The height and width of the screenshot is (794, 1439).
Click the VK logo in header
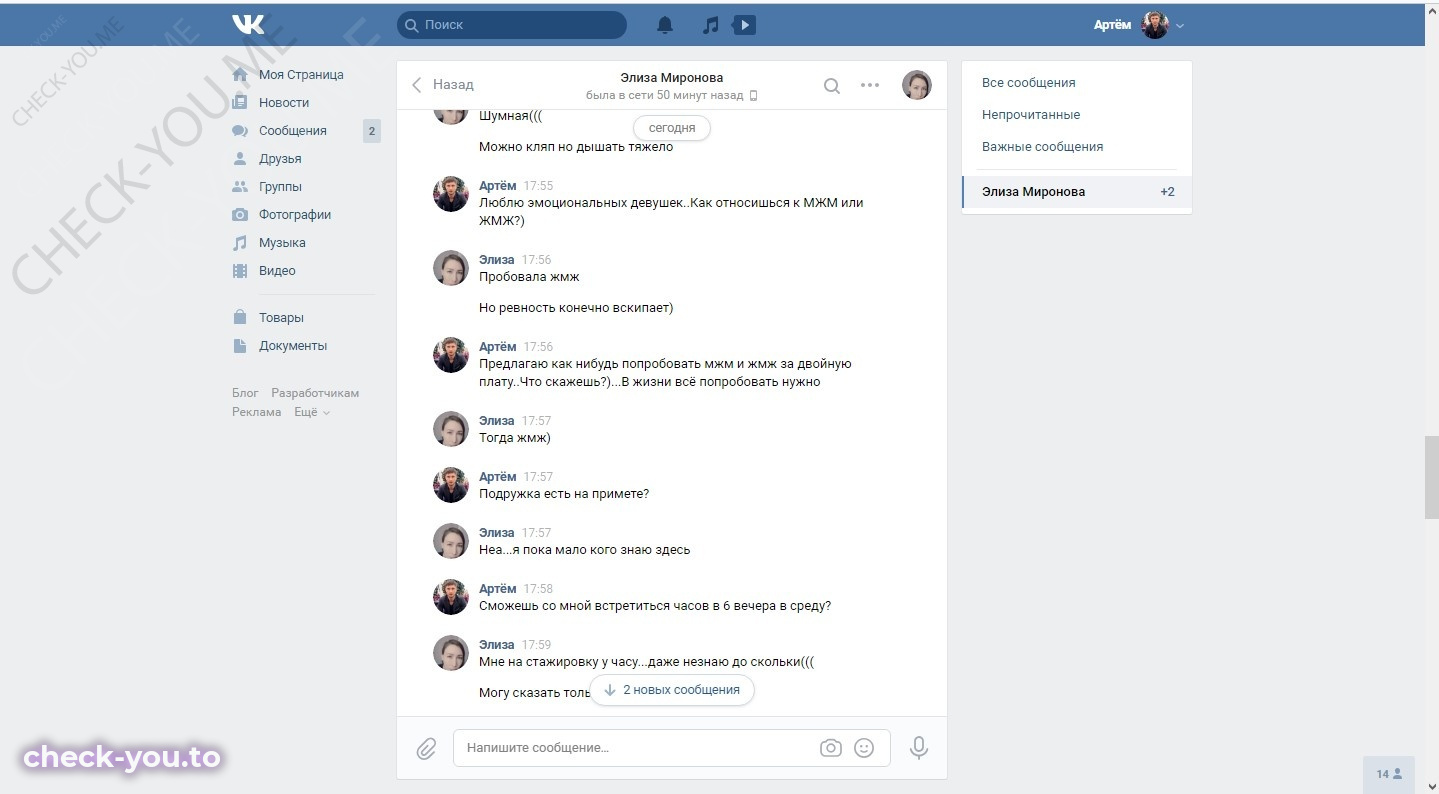point(248,24)
